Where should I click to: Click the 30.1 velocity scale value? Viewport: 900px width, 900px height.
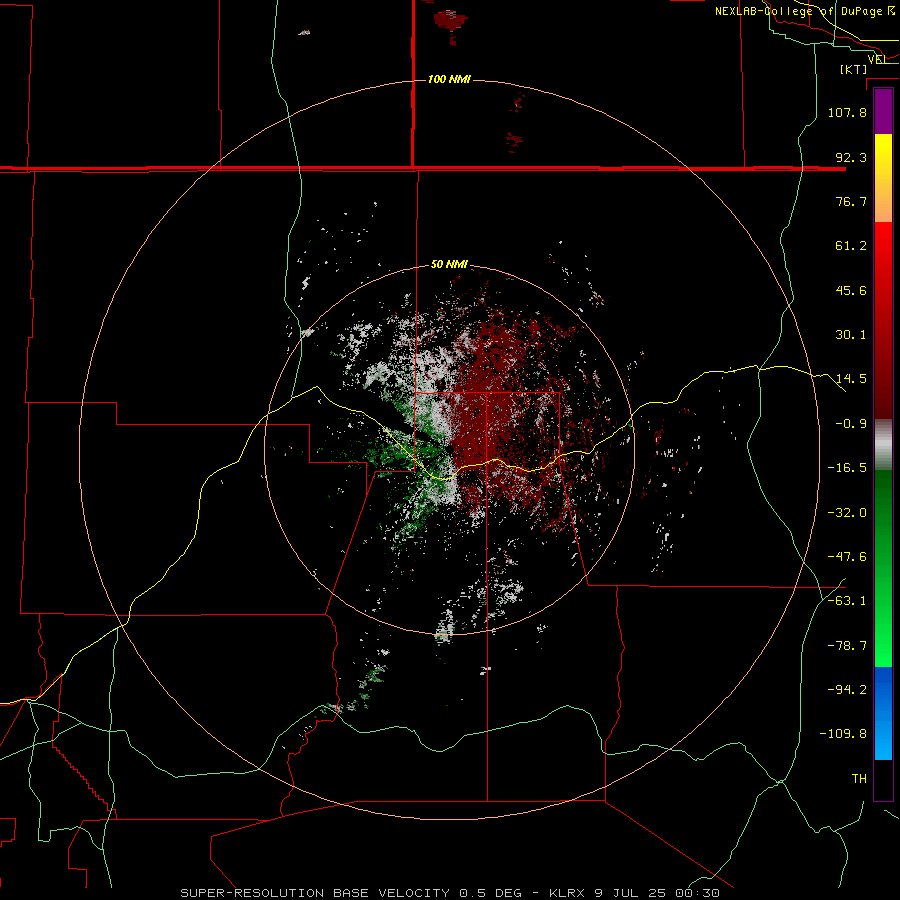point(851,335)
